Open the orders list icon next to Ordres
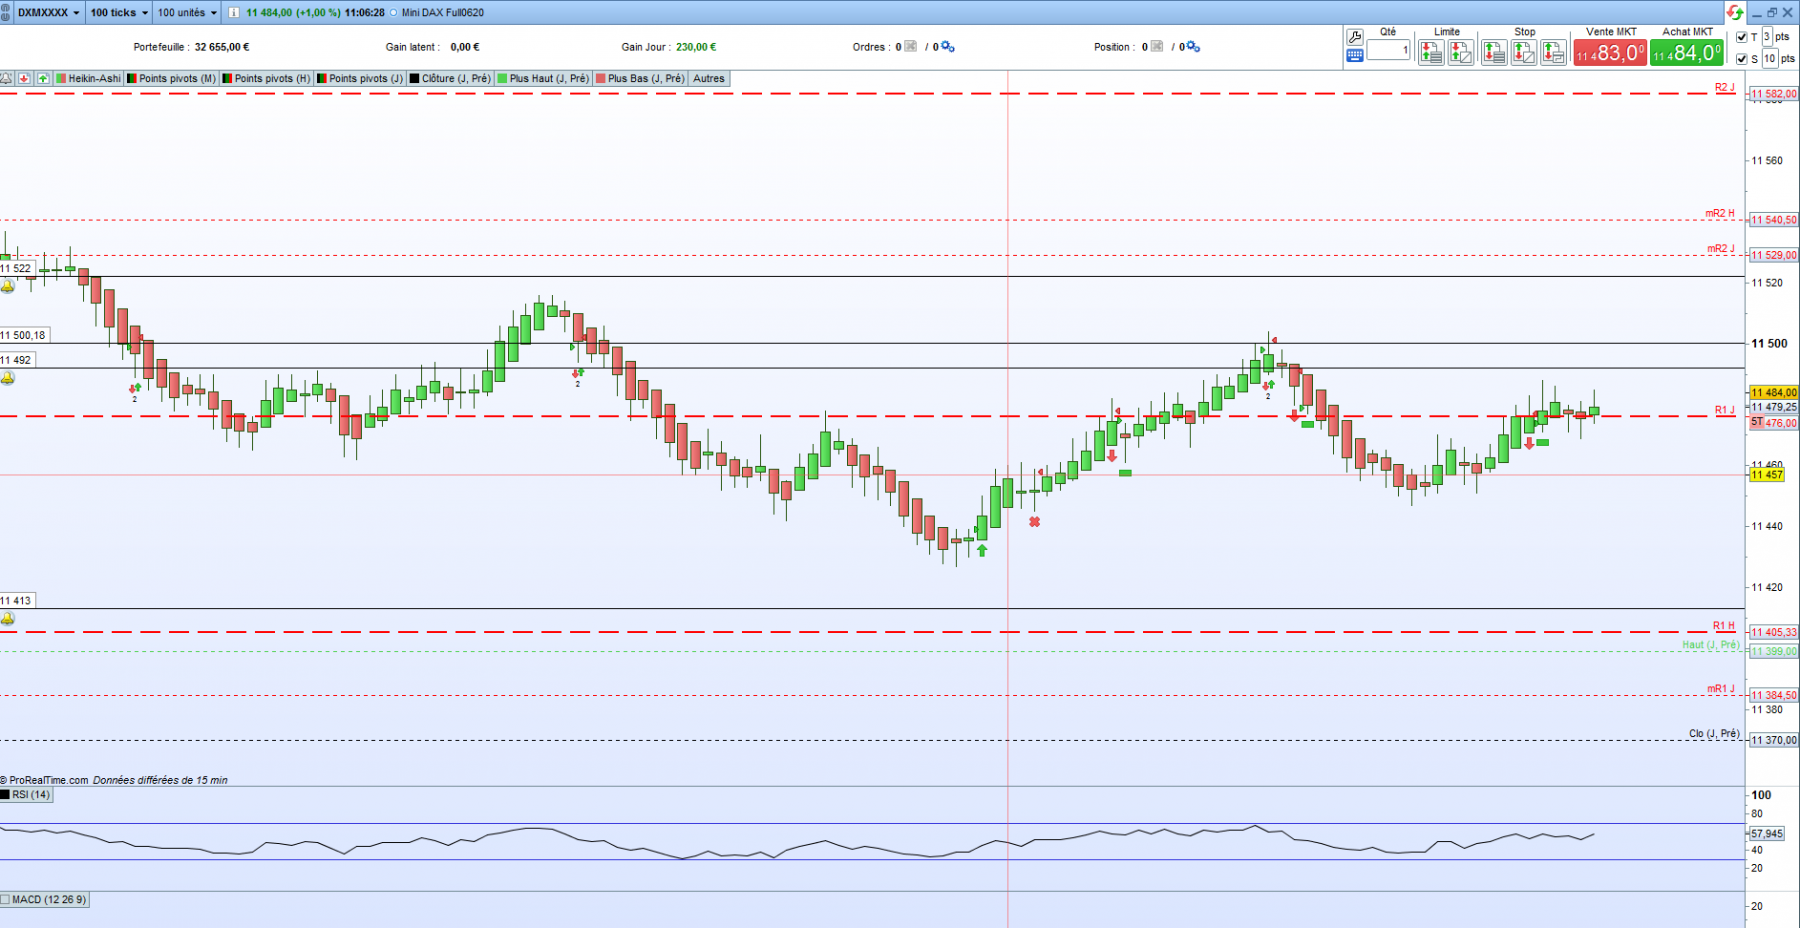The image size is (1800, 928). point(910,46)
